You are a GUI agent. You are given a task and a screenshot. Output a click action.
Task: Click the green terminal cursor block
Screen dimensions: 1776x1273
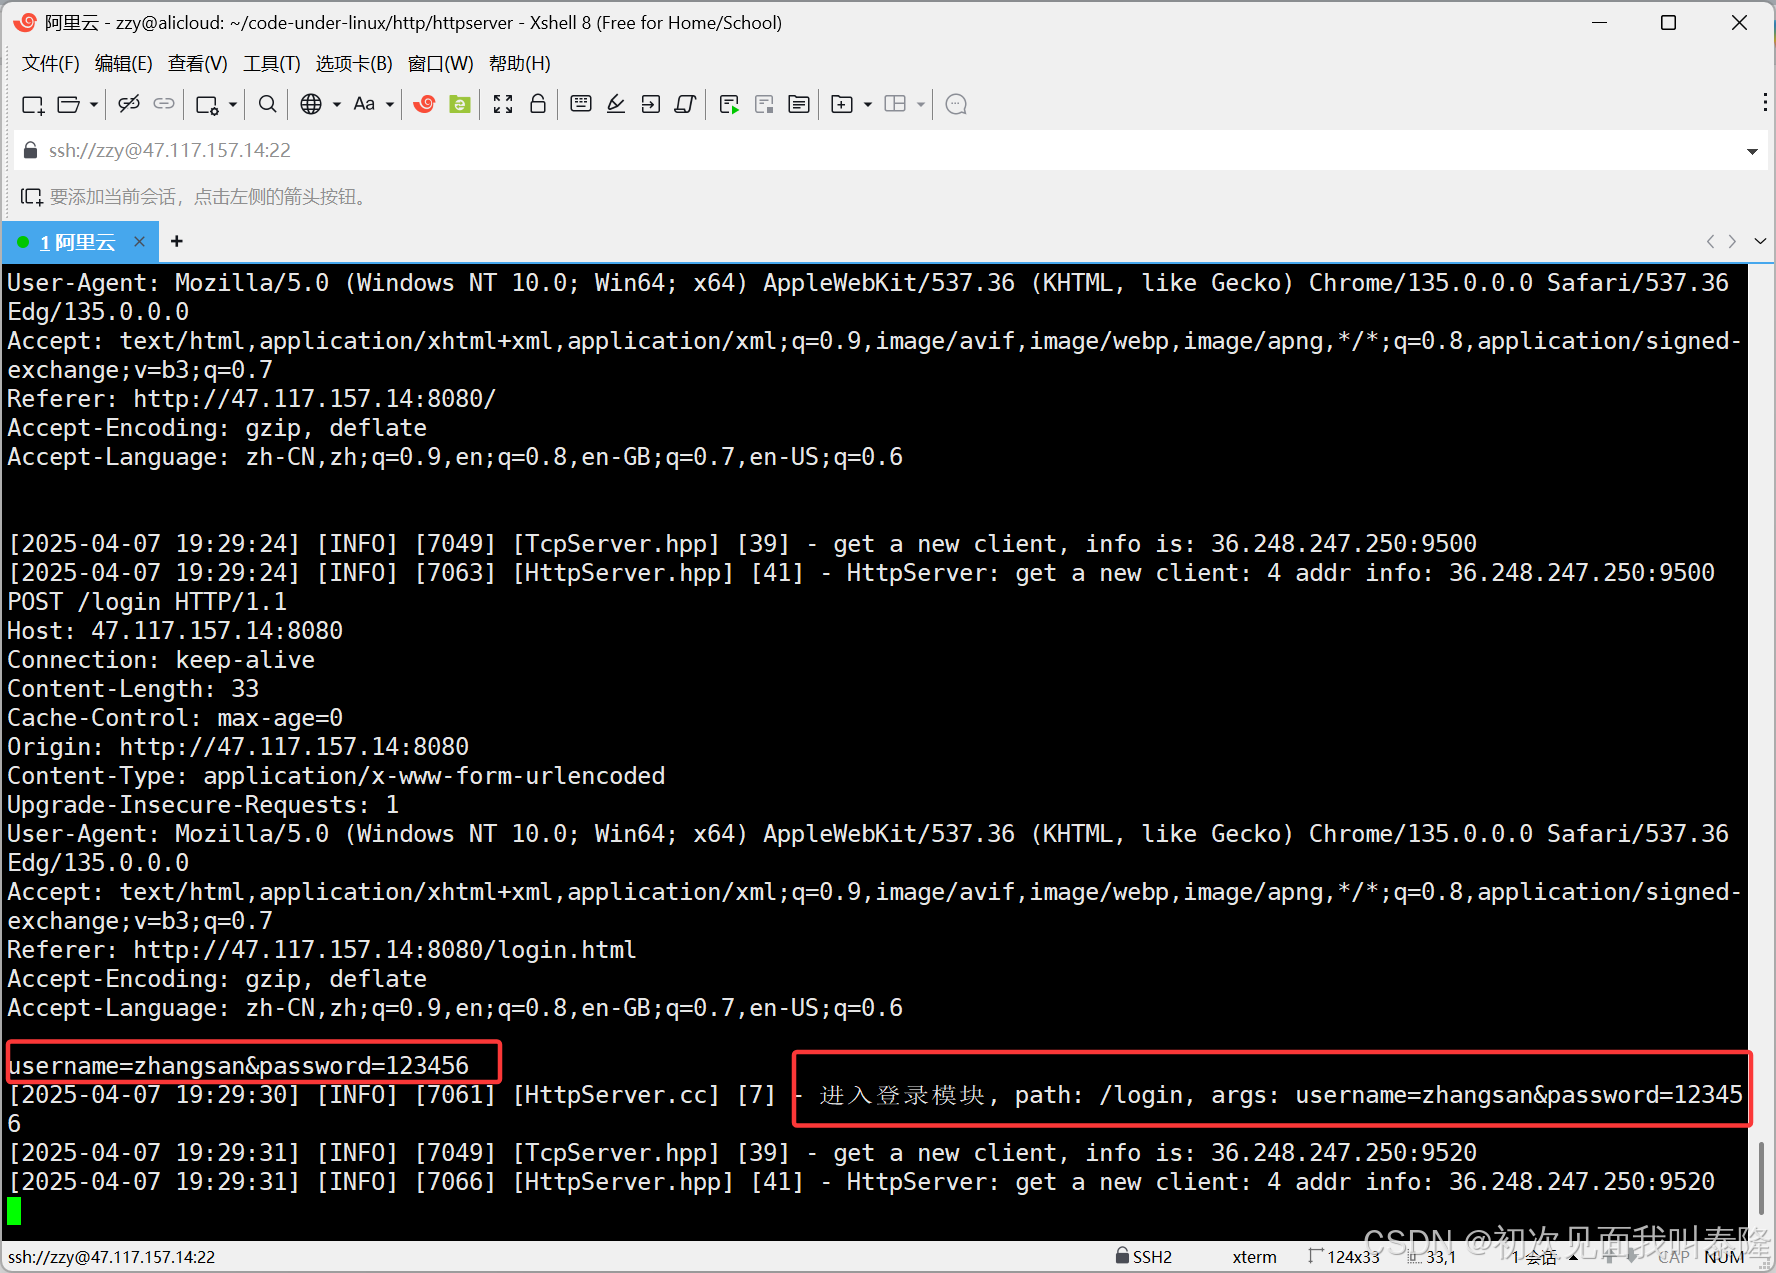coord(14,1211)
